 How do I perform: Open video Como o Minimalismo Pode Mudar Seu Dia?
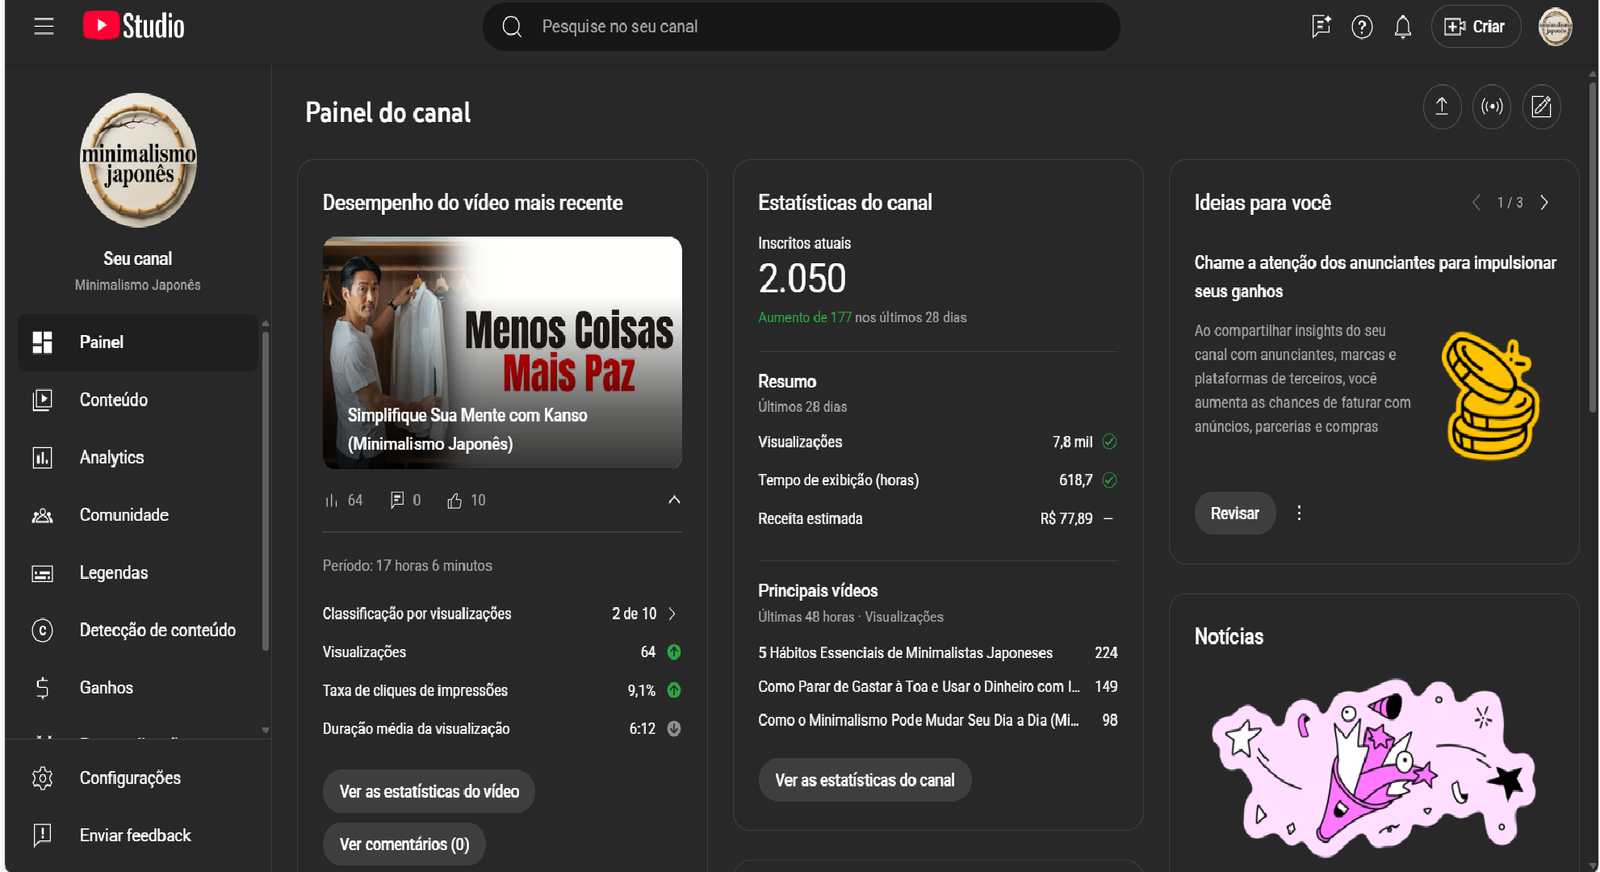(x=918, y=720)
